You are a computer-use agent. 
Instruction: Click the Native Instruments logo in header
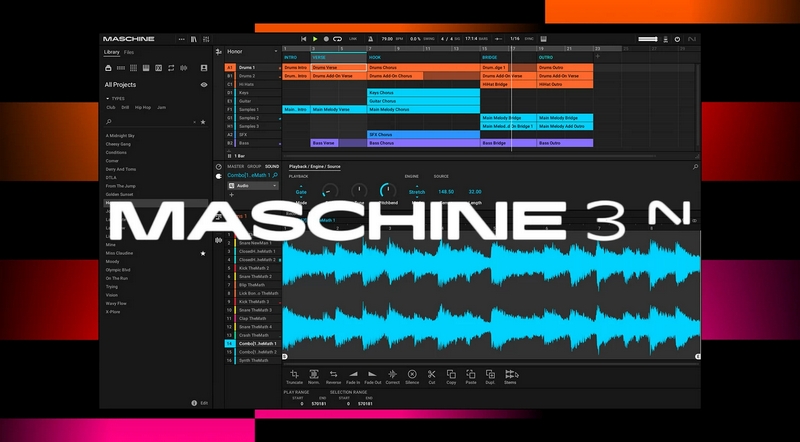coord(692,39)
